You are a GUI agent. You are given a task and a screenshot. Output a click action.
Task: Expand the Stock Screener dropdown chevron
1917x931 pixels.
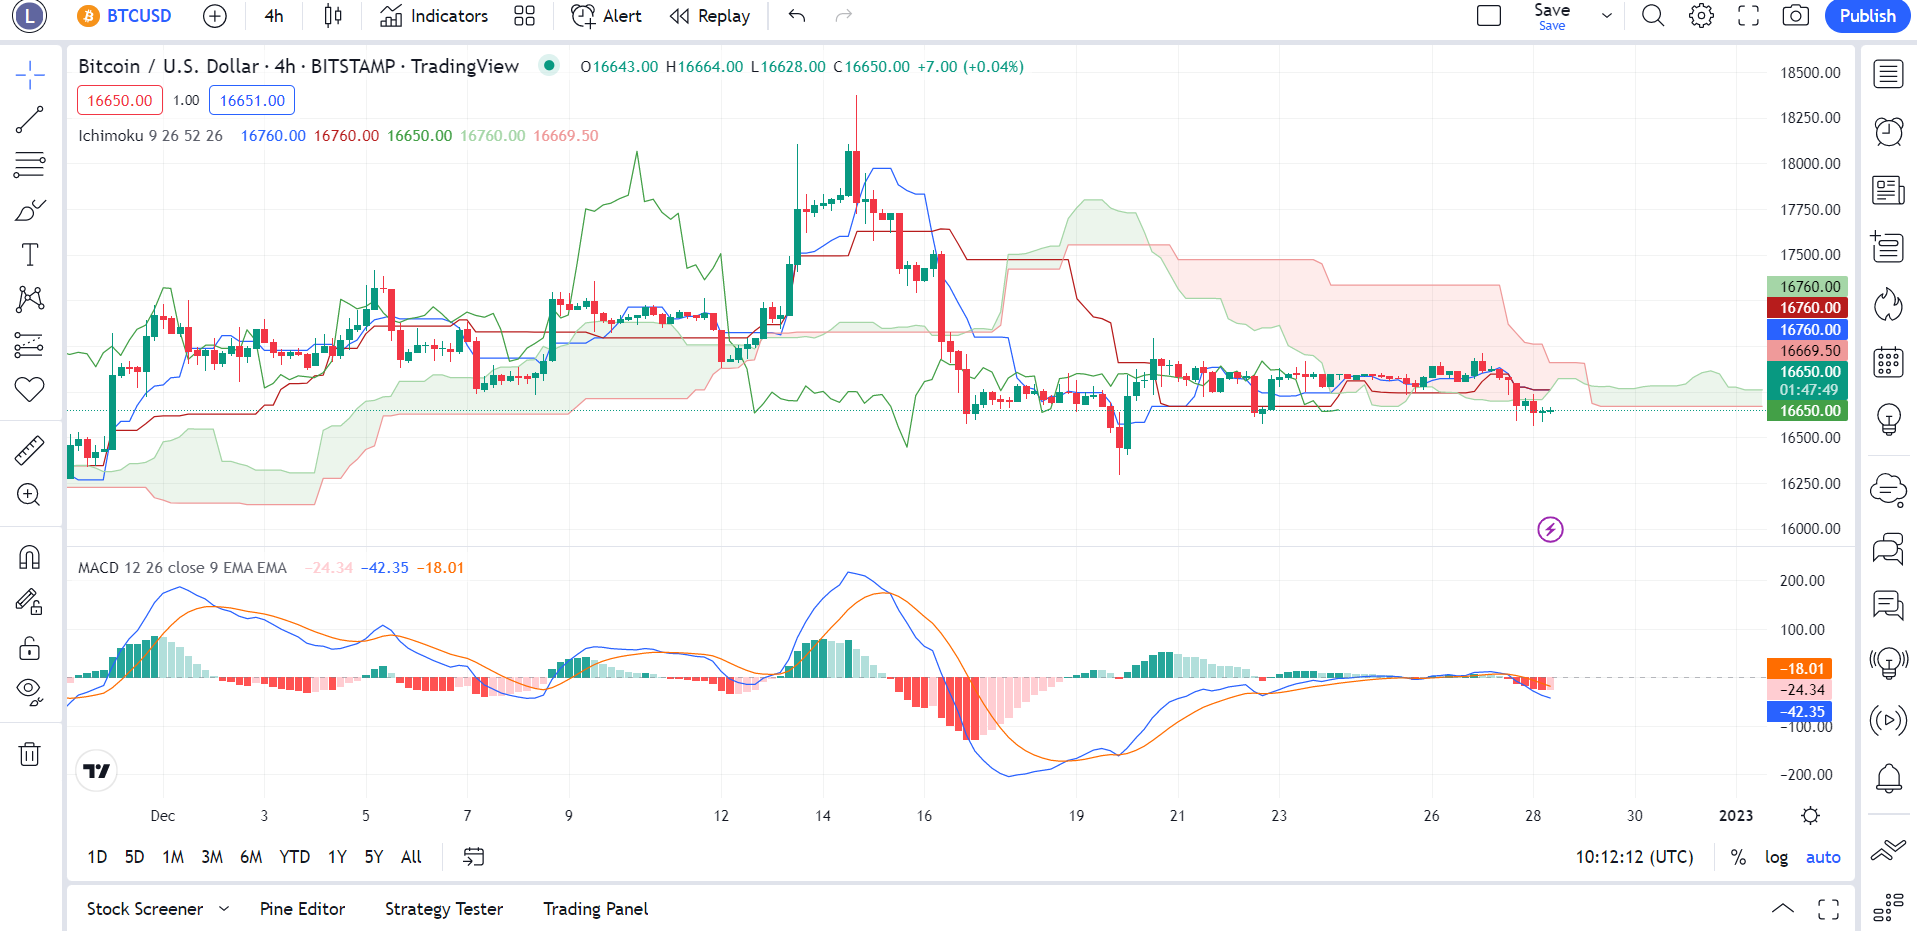click(224, 909)
